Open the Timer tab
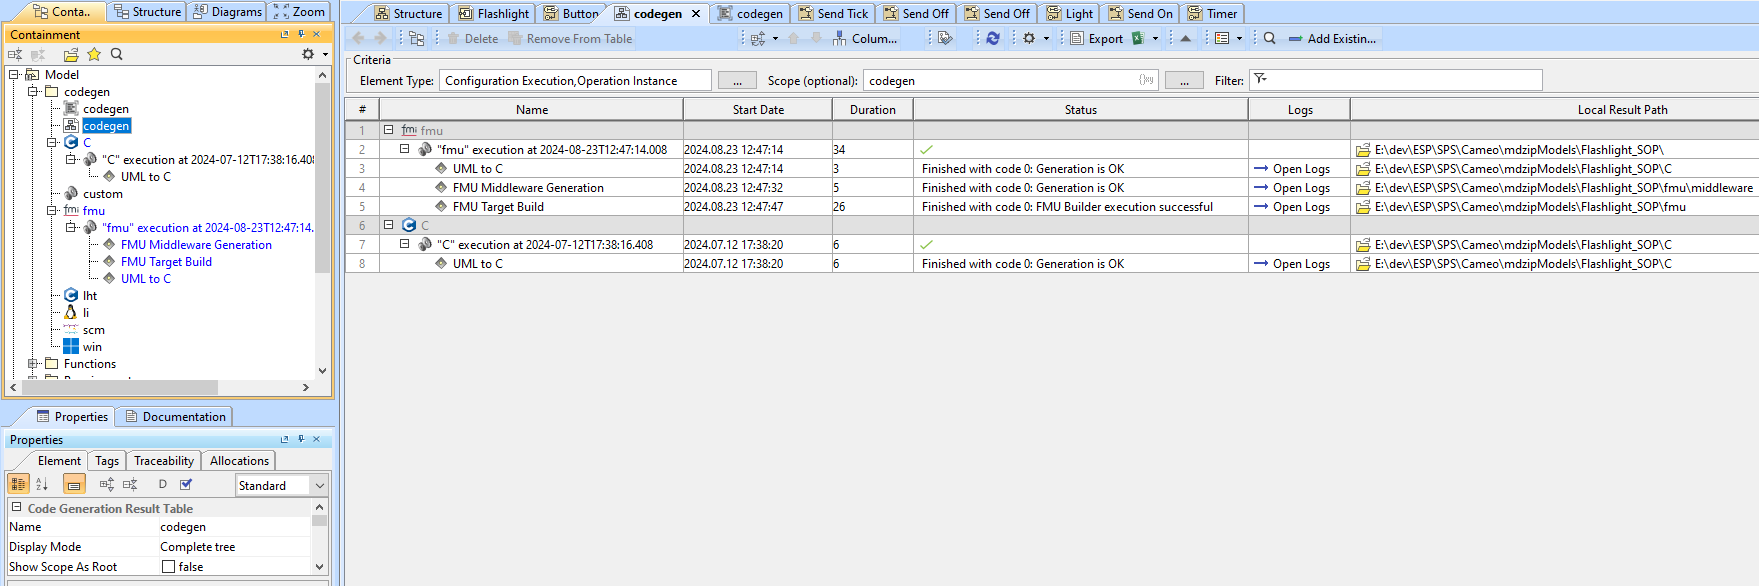This screenshot has width=1759, height=586. coord(1212,13)
